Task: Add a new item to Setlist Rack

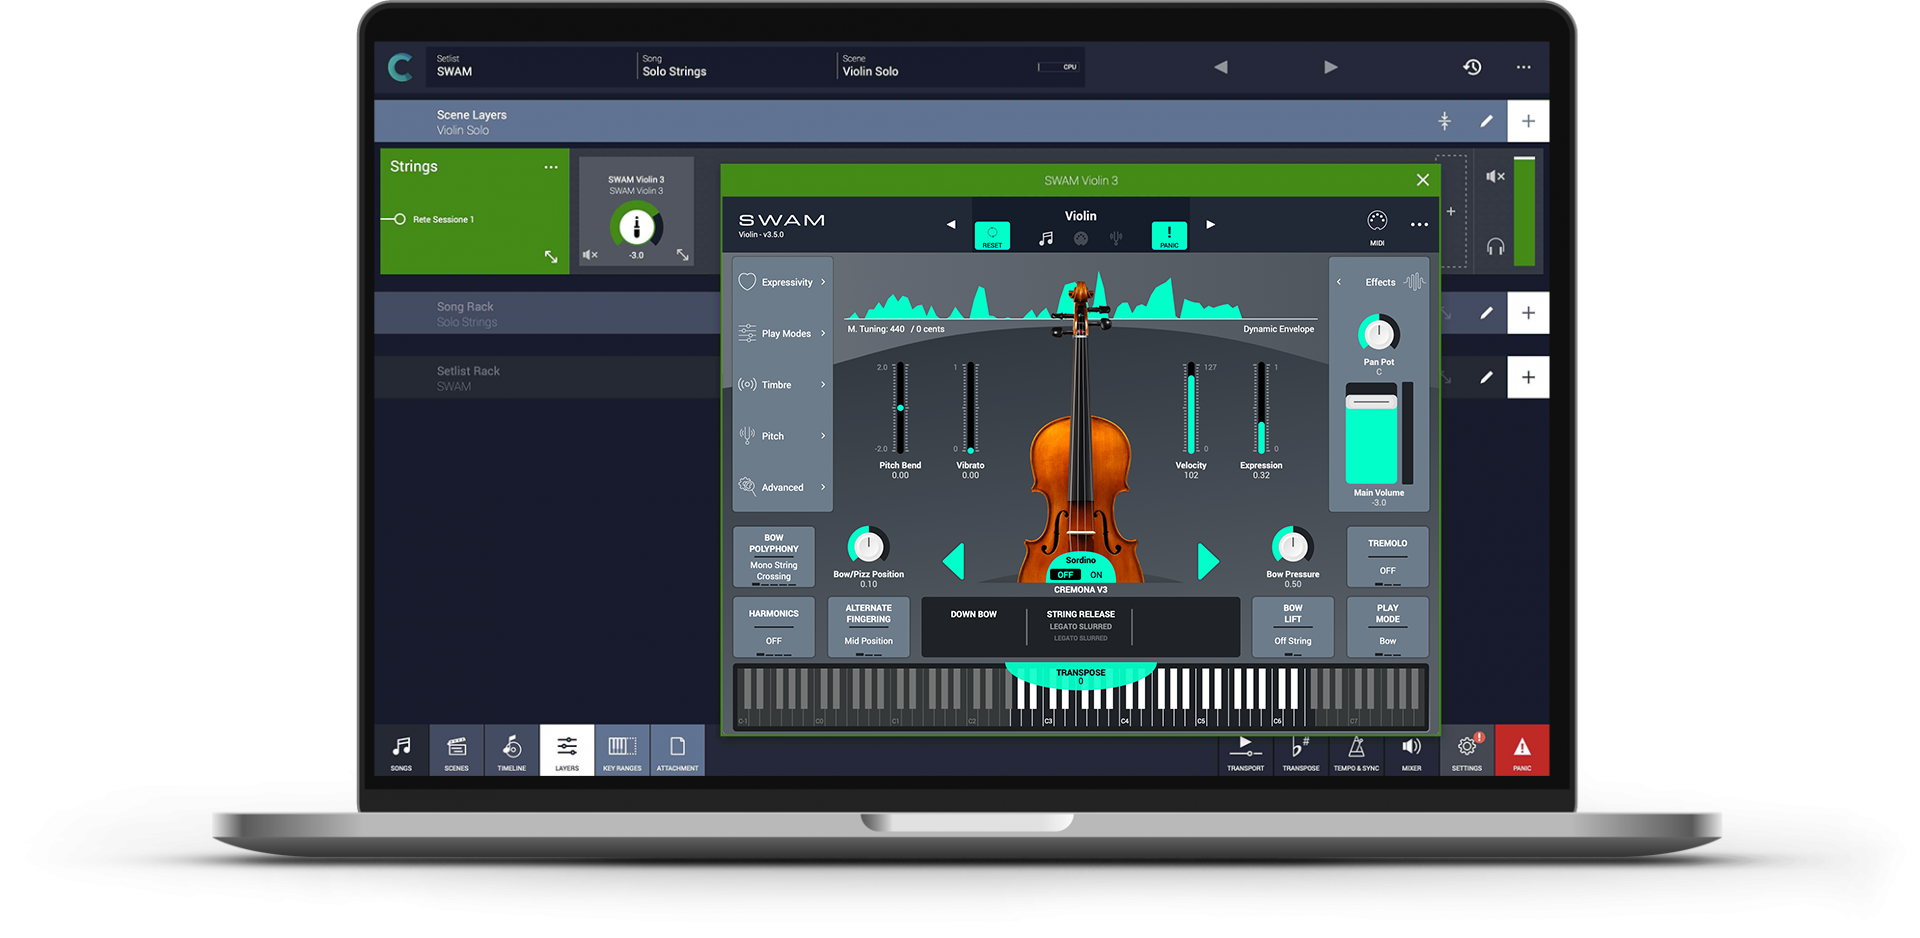Action: (x=1528, y=377)
